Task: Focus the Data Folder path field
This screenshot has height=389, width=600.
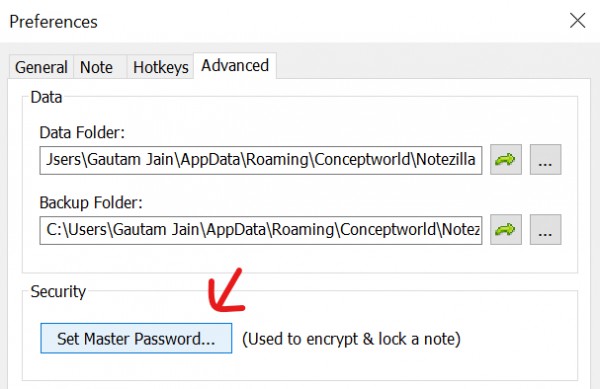Action: (x=261, y=160)
